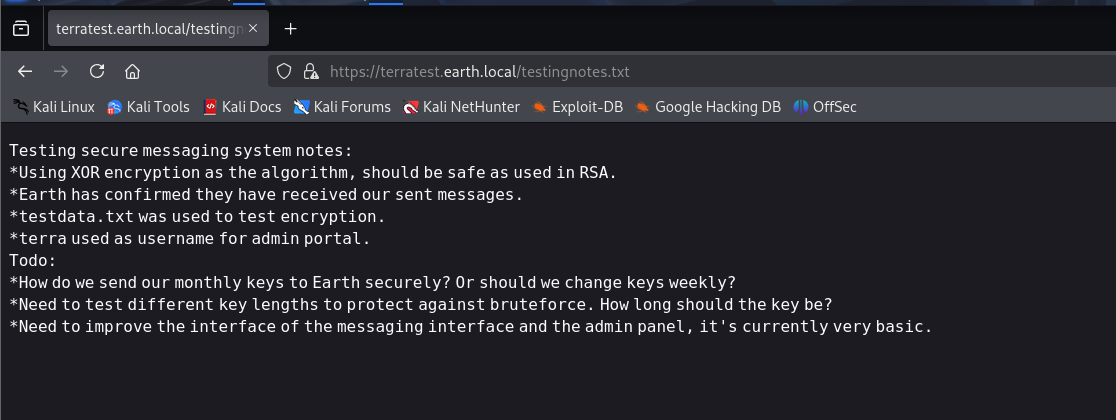Show site security lock information
The image size is (1116, 420).
click(x=310, y=71)
